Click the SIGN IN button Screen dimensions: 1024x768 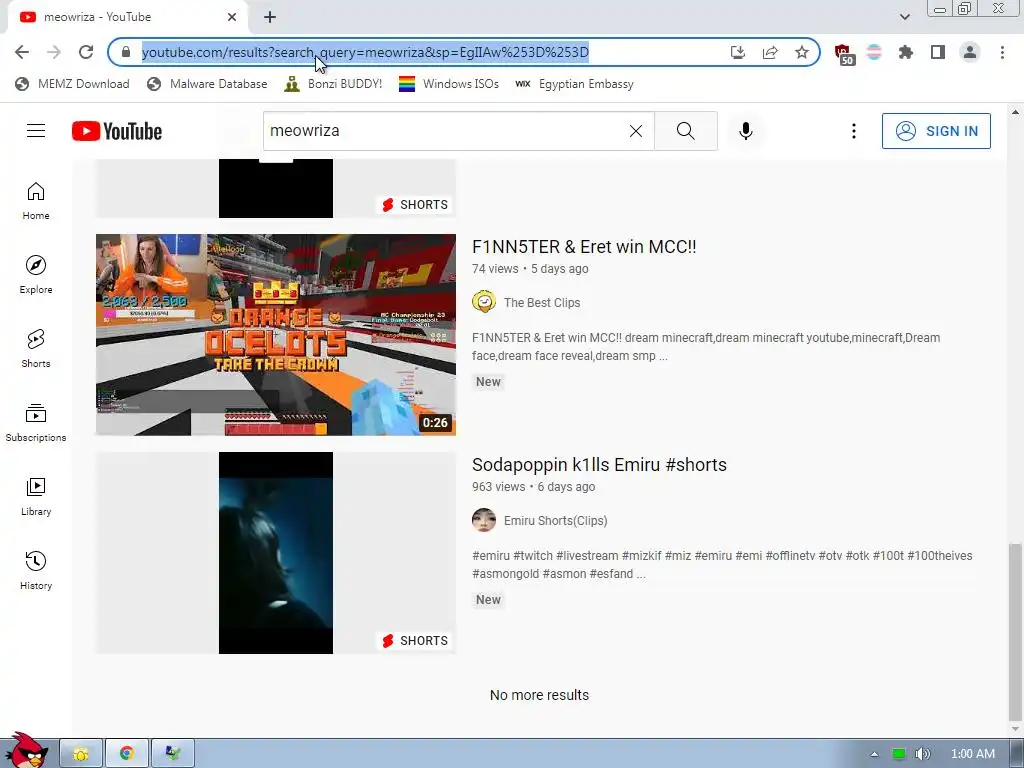(x=936, y=131)
